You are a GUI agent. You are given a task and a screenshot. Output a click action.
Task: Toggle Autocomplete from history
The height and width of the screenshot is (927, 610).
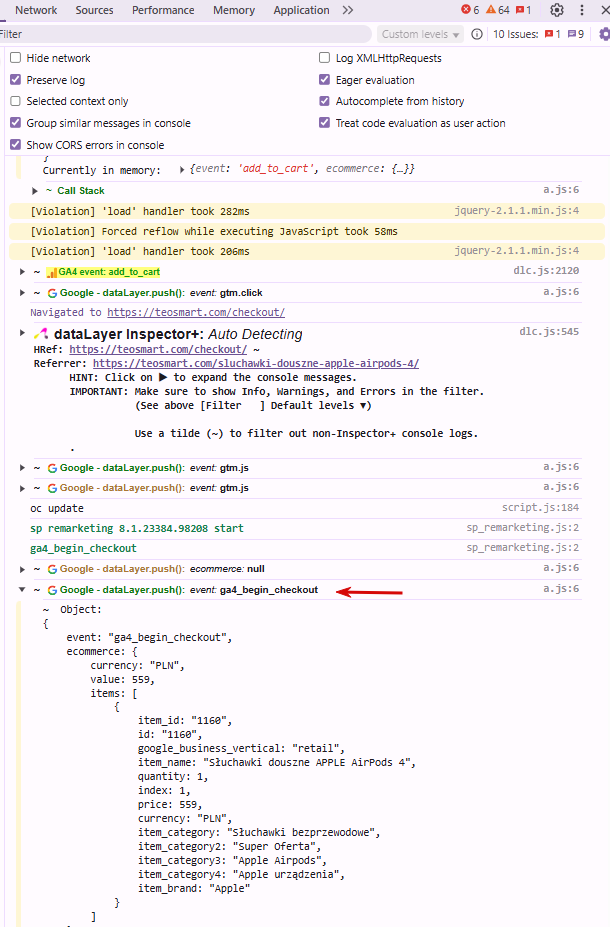click(x=324, y=101)
